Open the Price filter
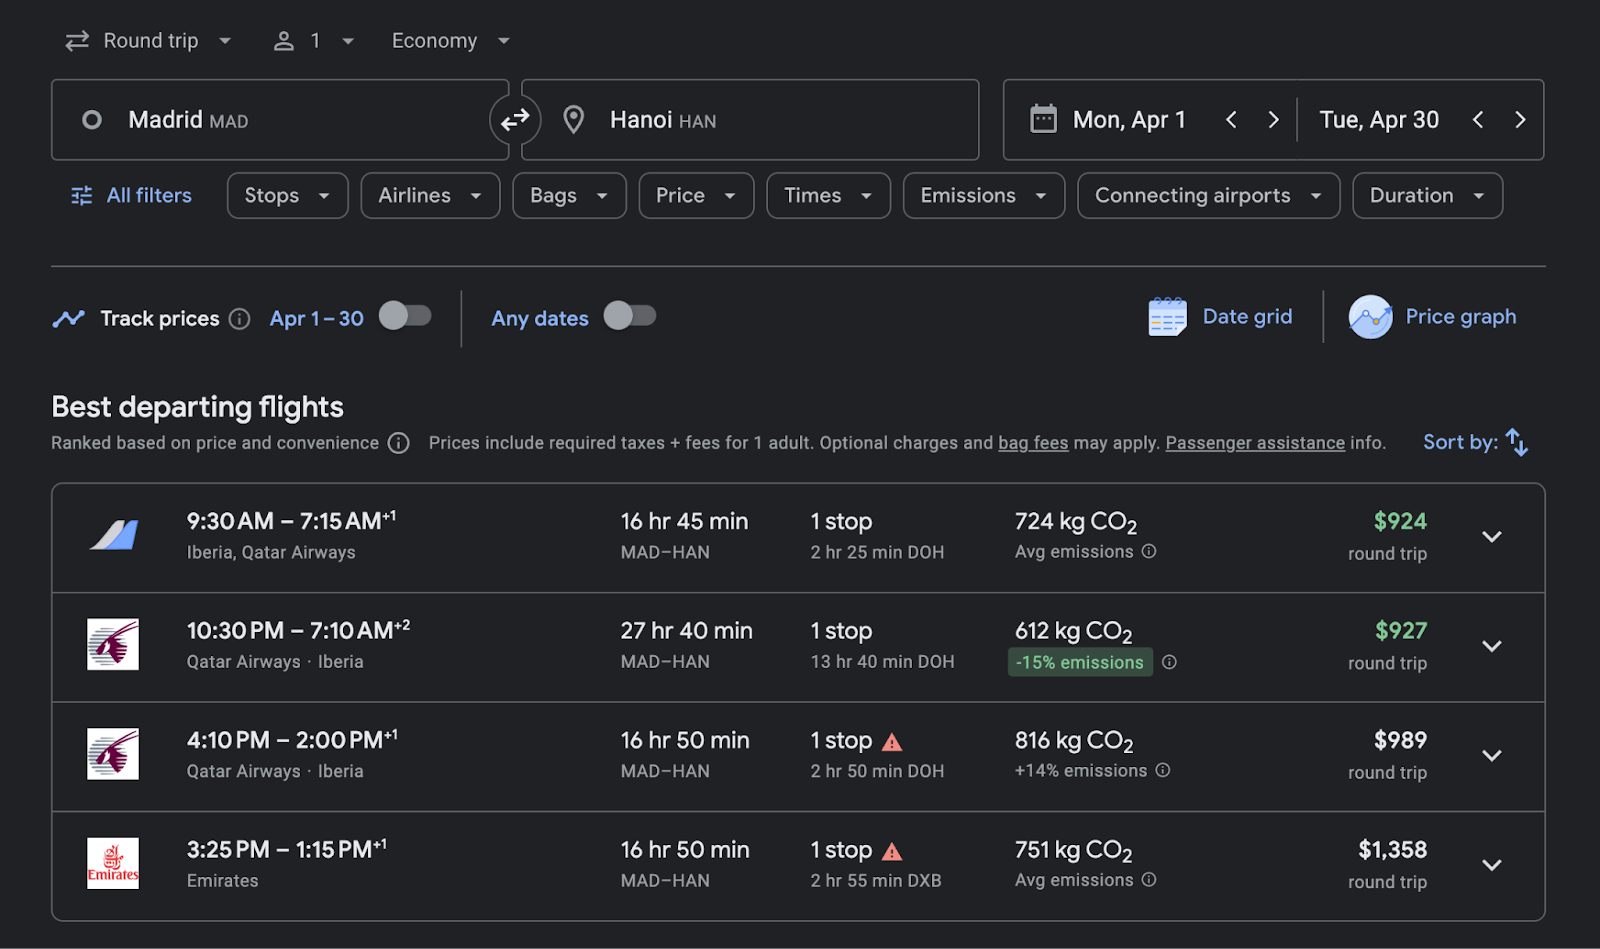Screen dimensions: 1600x949 (x=696, y=196)
